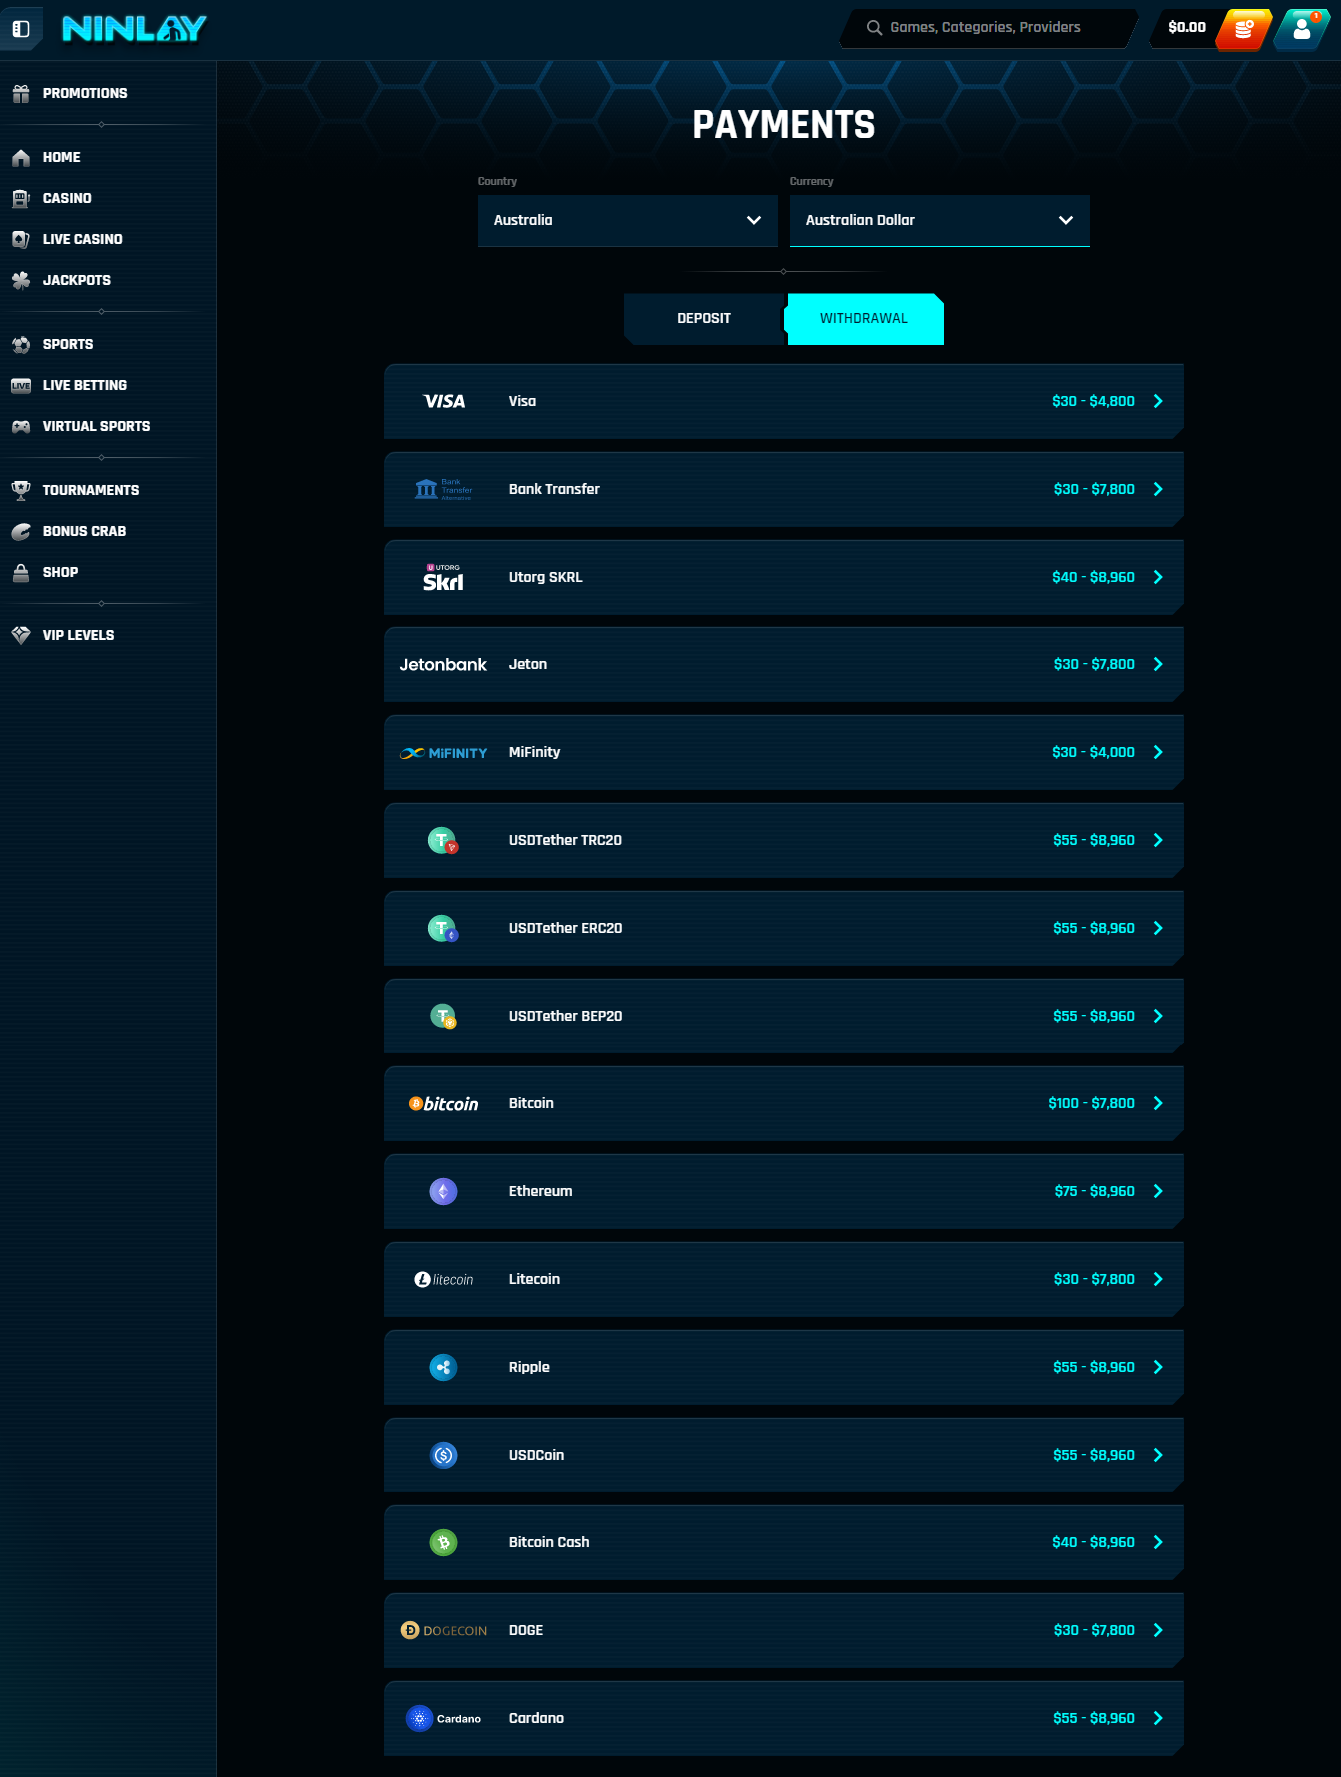Click the USDCoin icon

[x=443, y=1455]
